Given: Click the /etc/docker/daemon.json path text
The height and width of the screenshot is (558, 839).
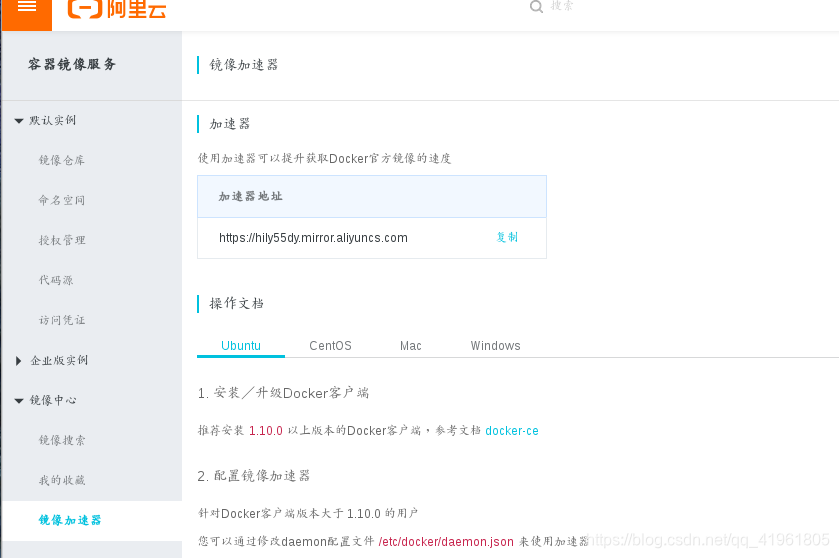Looking at the screenshot, I should pos(446,542).
